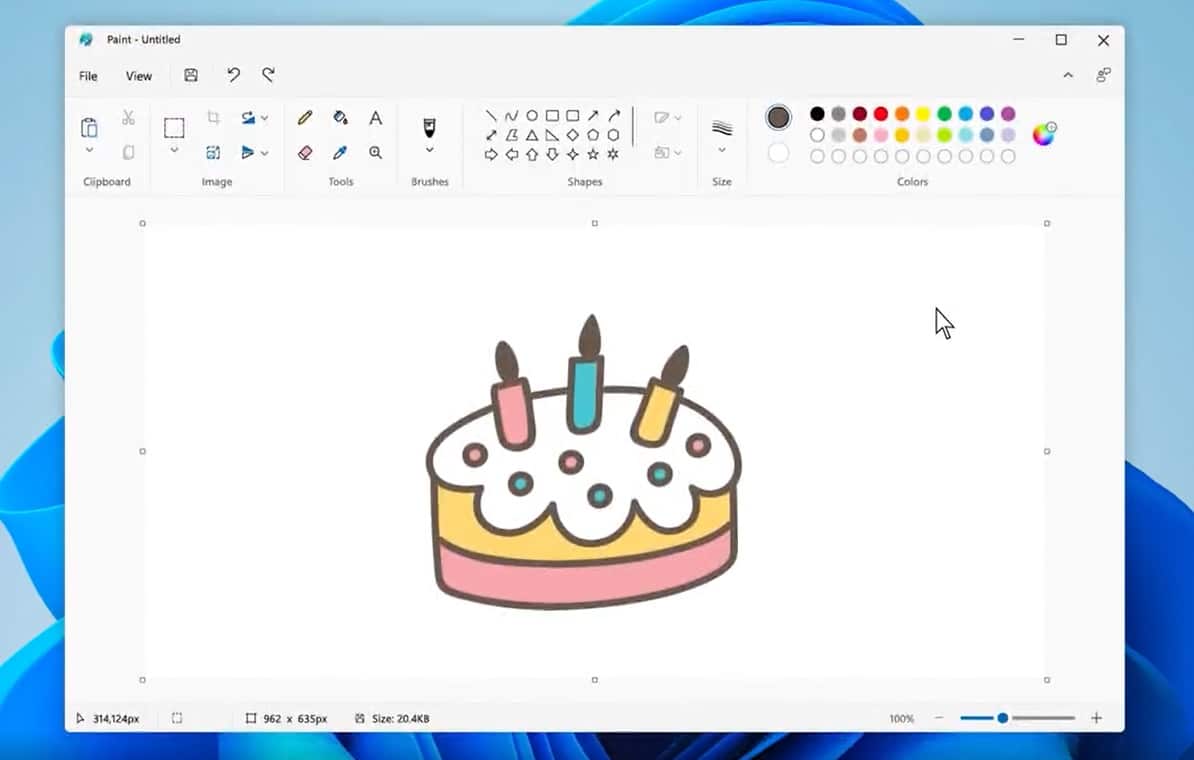This screenshot has height=760, width=1194.
Task: Click the Crop icon in the Image group
Action: pos(212,117)
